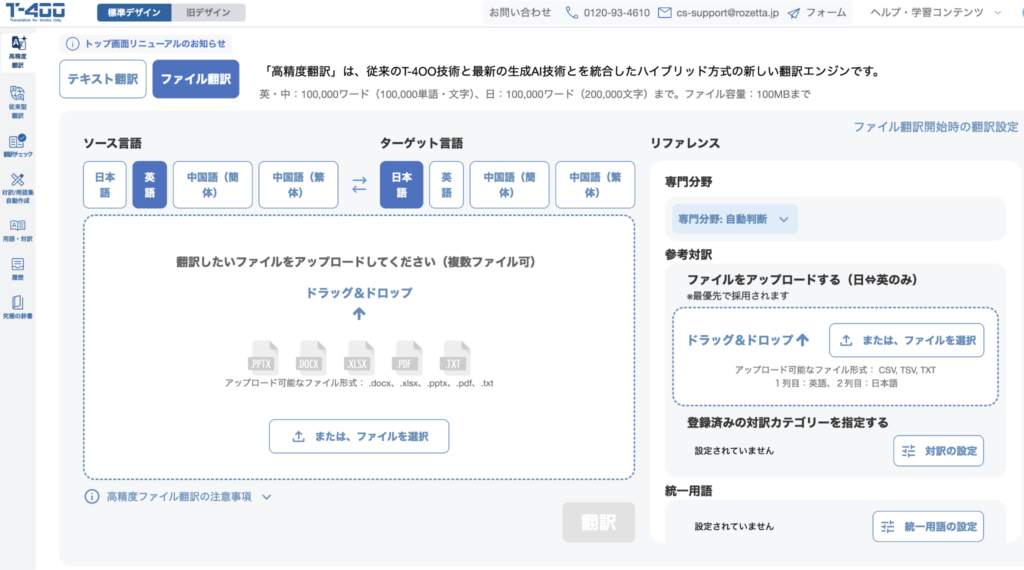
Task: Click the swap languages arrows icon
Action: [359, 185]
